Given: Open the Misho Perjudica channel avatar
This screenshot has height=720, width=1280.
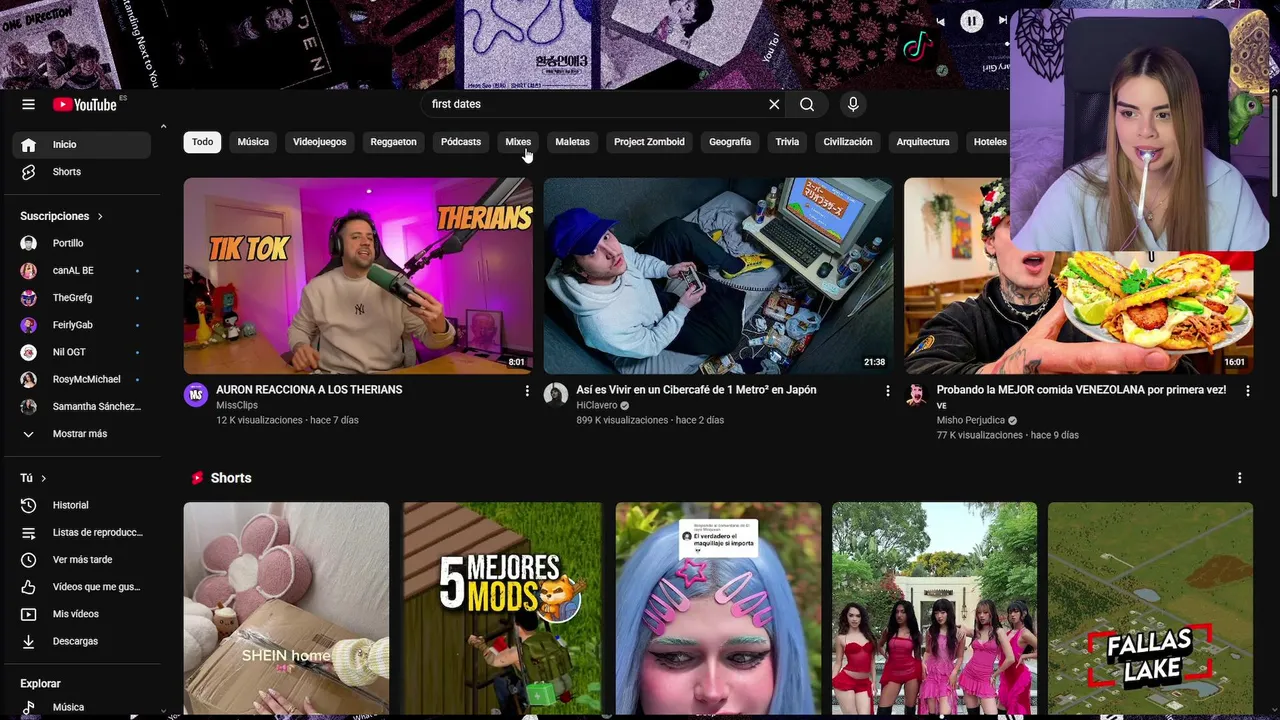Looking at the screenshot, I should point(916,395).
